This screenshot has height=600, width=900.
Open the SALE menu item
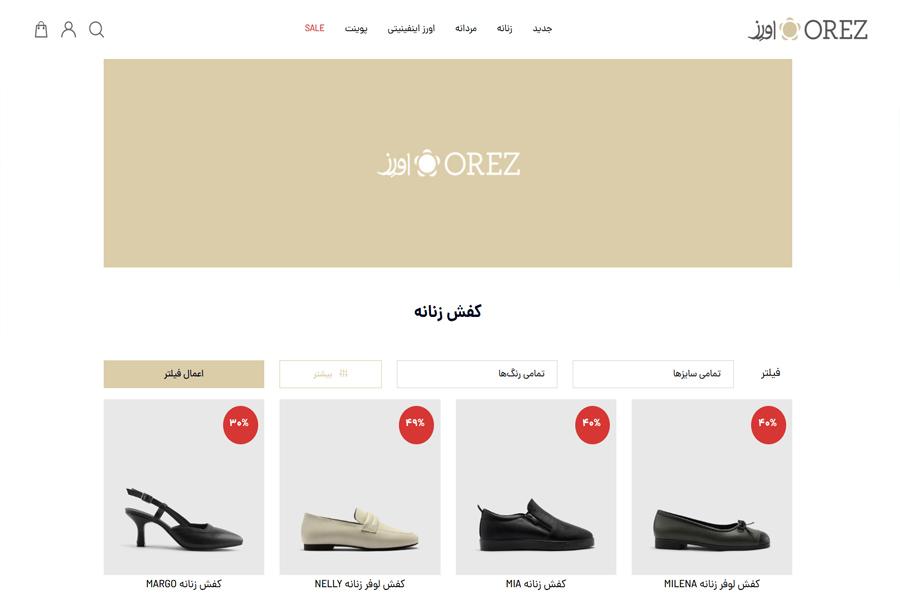[315, 28]
